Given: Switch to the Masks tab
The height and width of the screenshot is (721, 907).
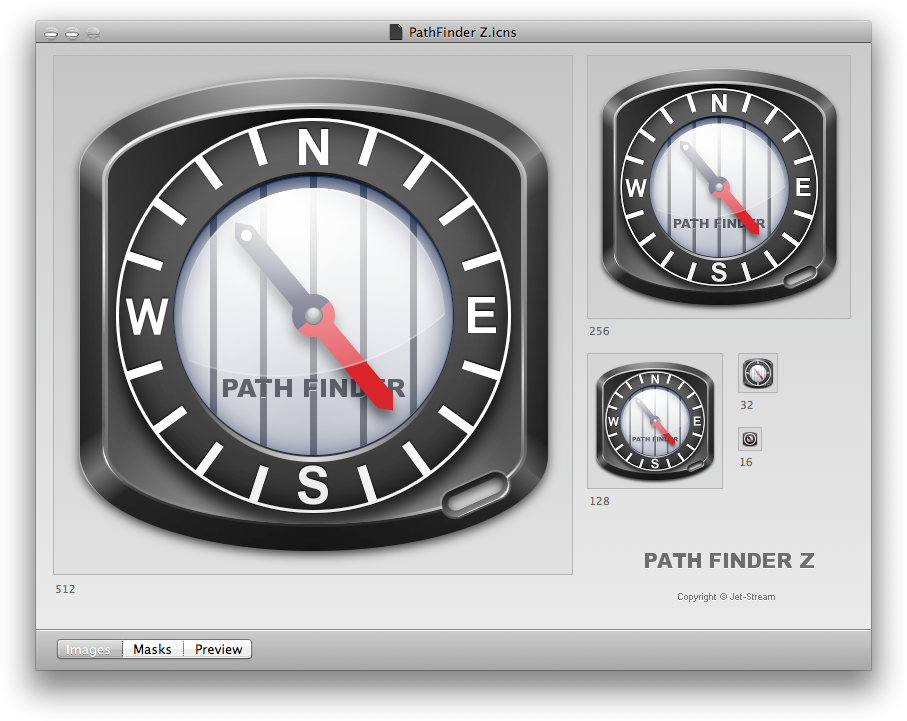Looking at the screenshot, I should pos(153,649).
